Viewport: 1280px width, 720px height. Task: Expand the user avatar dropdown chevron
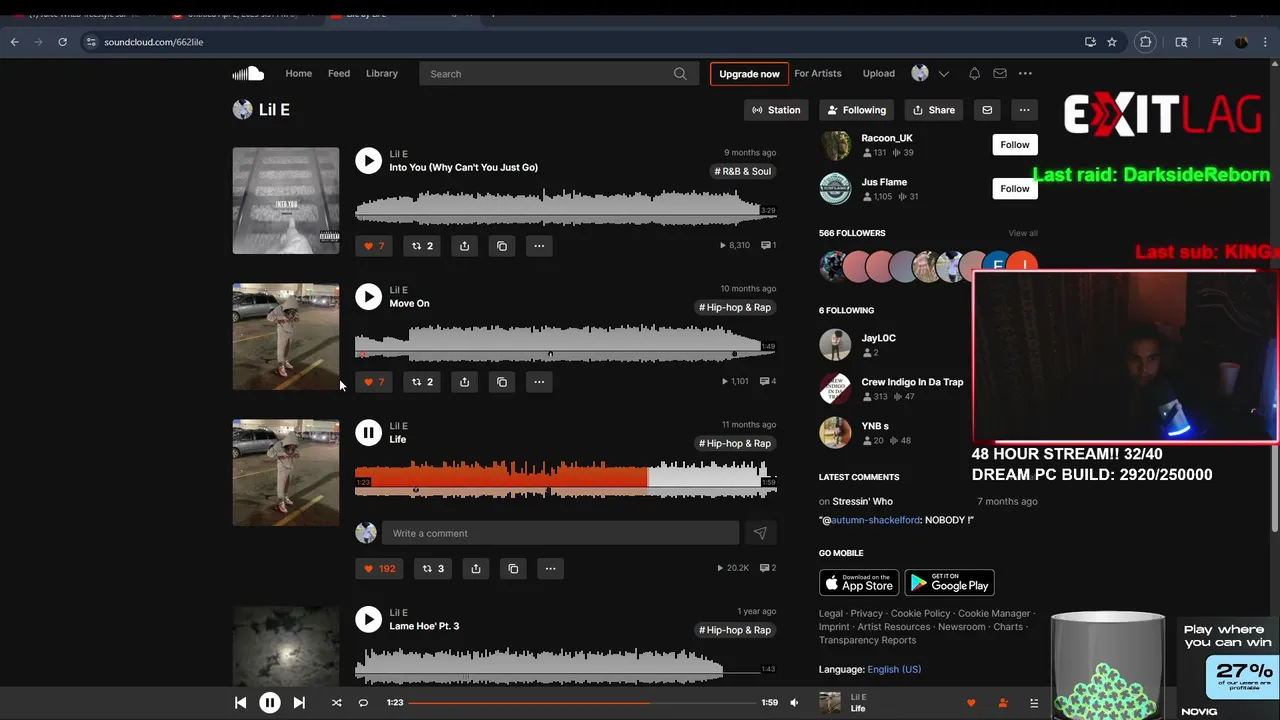pos(943,73)
